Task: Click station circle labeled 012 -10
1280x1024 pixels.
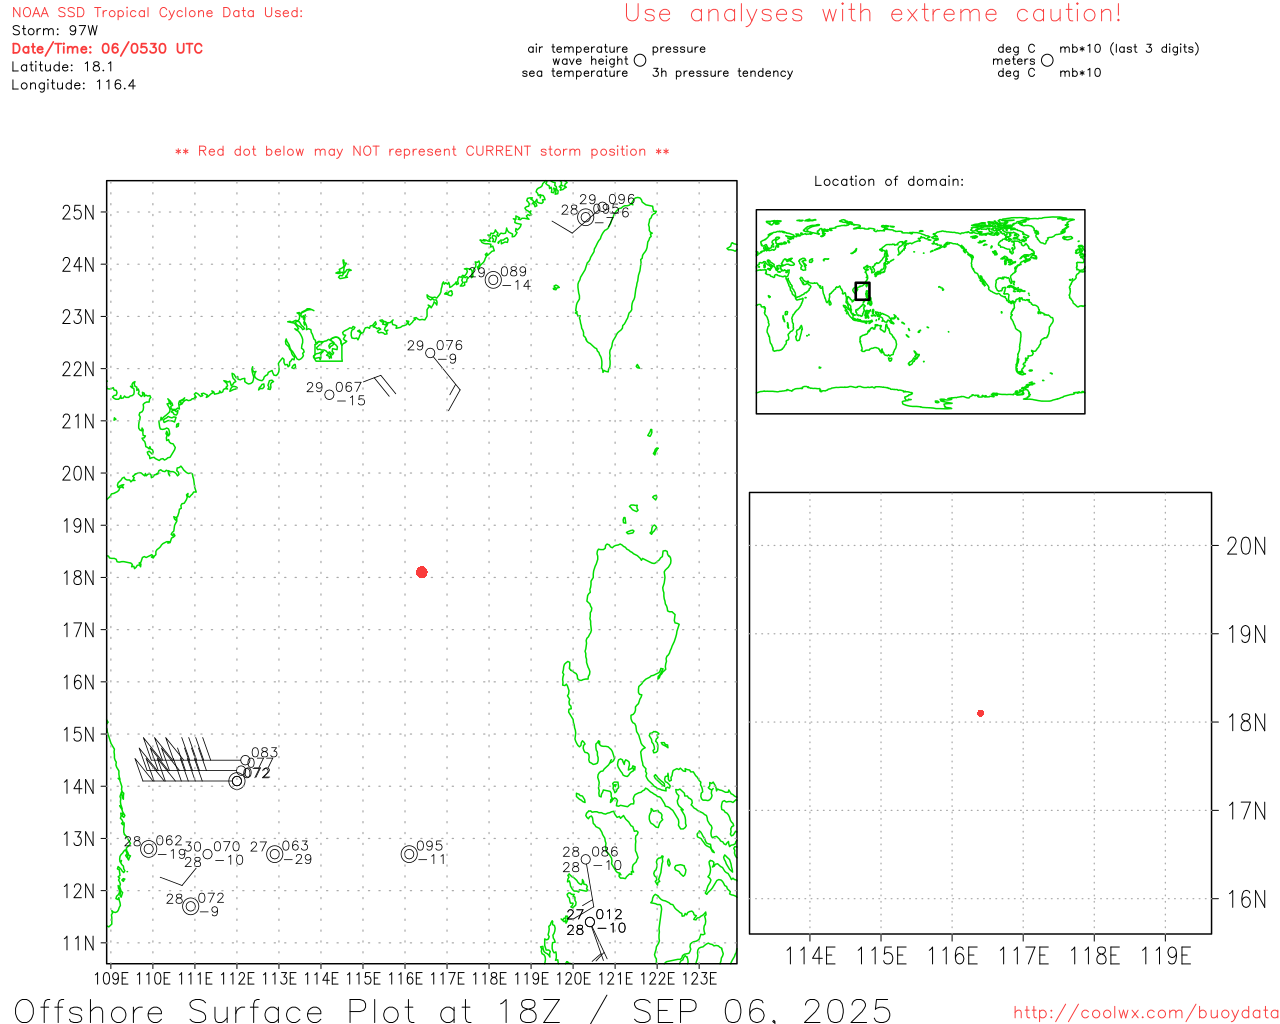Action: point(590,922)
